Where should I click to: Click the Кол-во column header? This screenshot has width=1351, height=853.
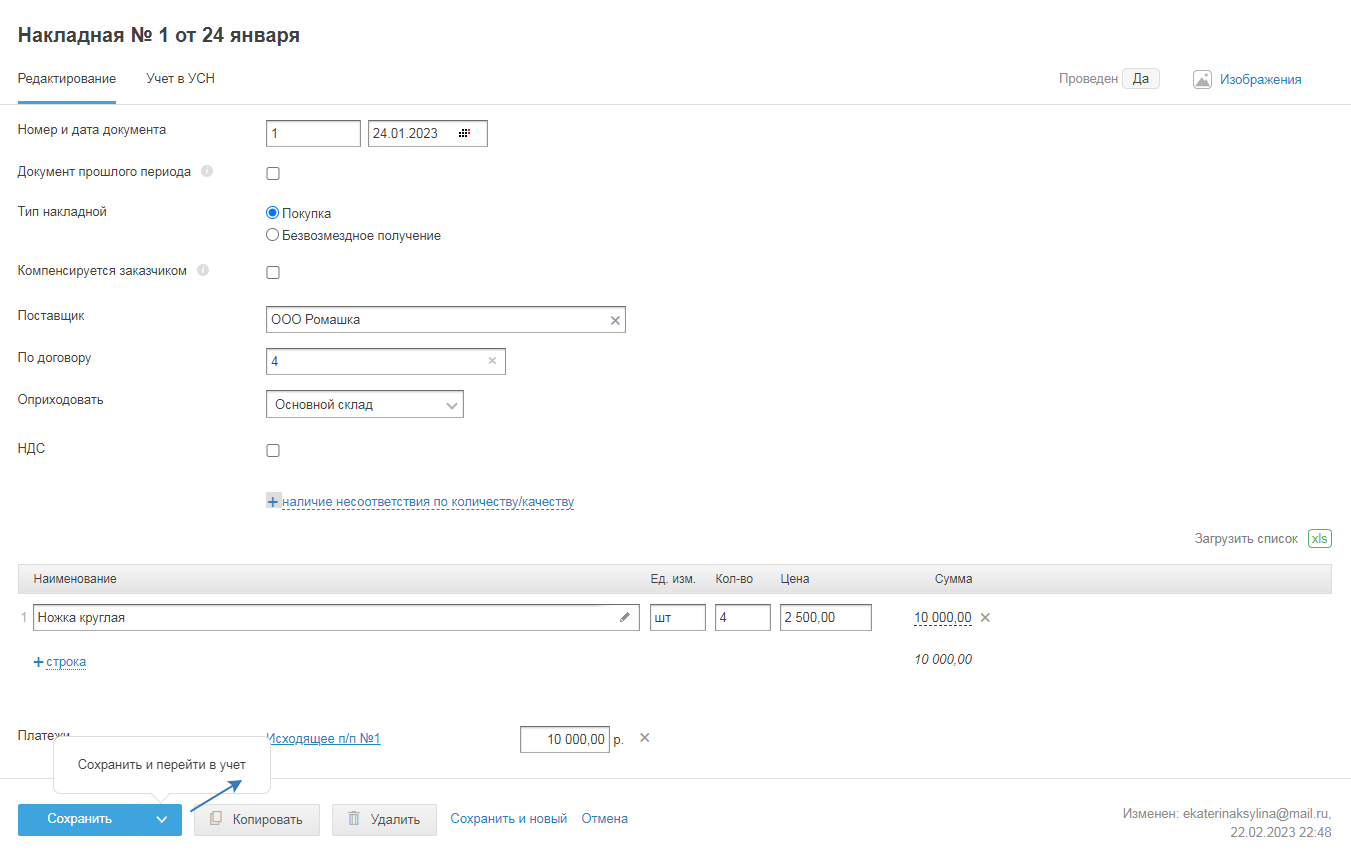(x=734, y=579)
